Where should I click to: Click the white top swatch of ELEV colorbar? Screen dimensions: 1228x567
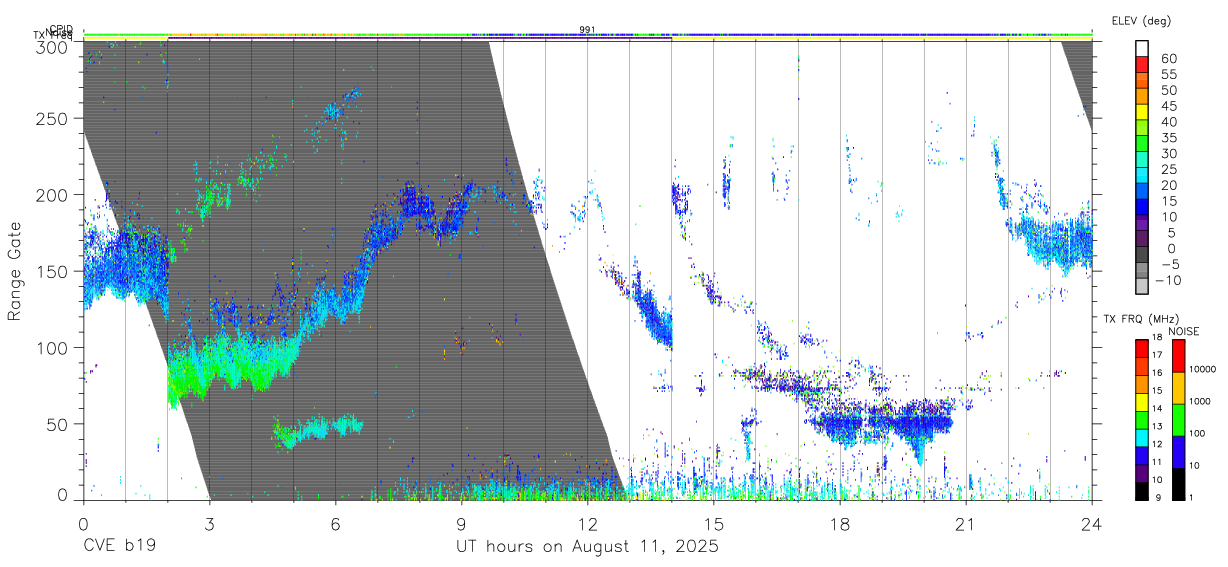pyautogui.click(x=1142, y=49)
